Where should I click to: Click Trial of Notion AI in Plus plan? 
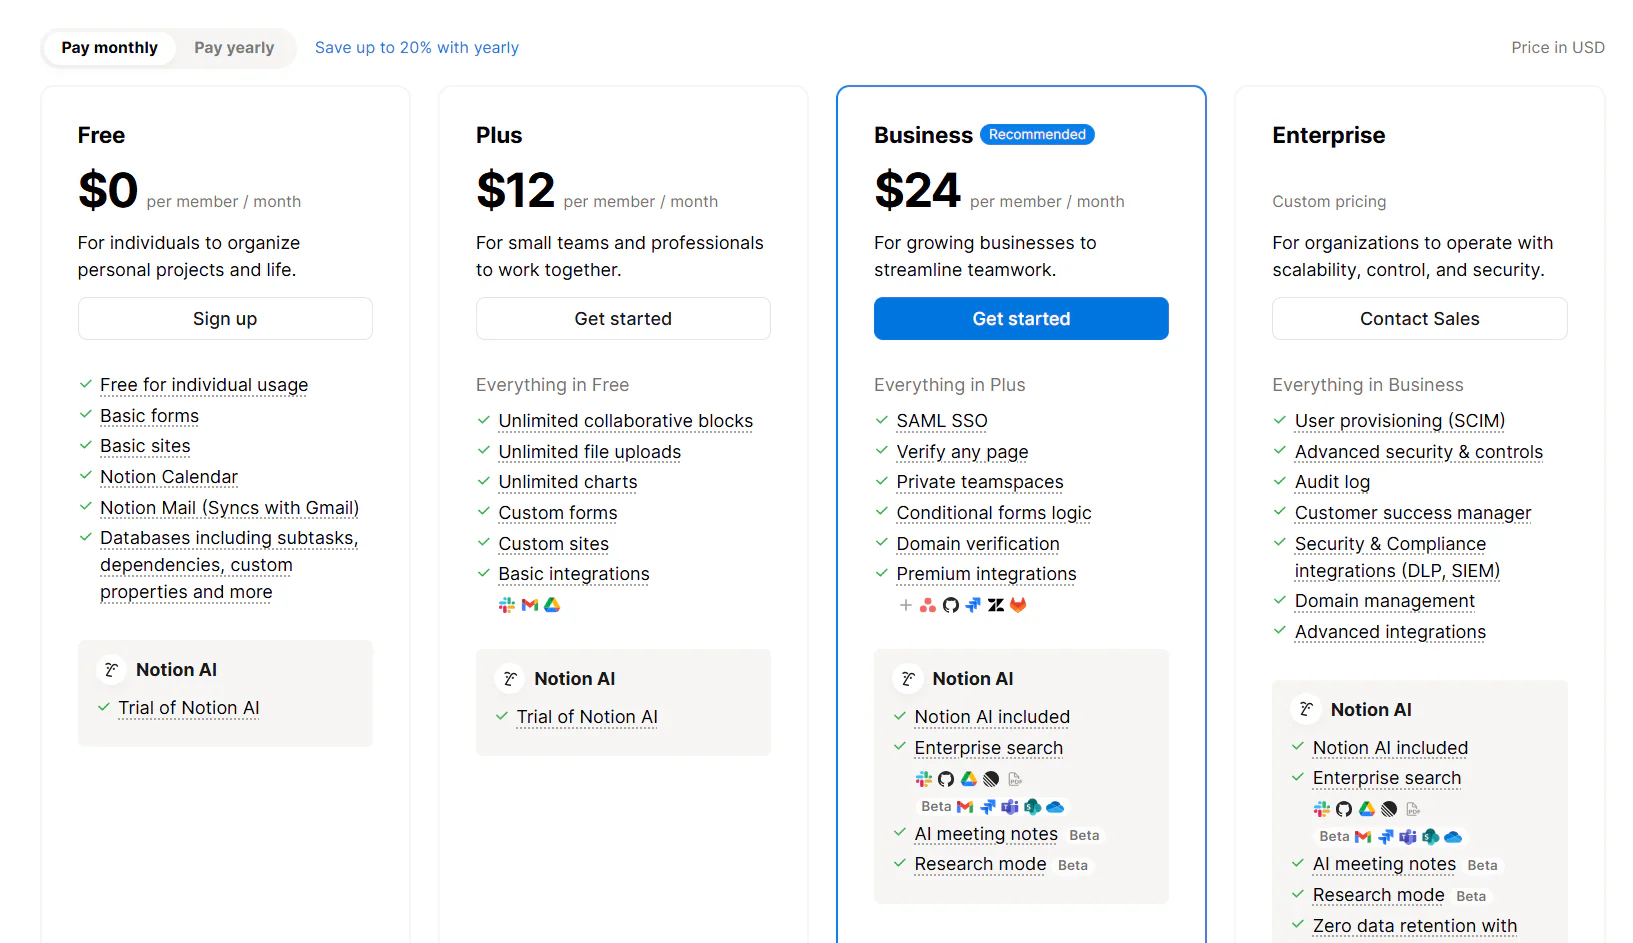click(587, 717)
